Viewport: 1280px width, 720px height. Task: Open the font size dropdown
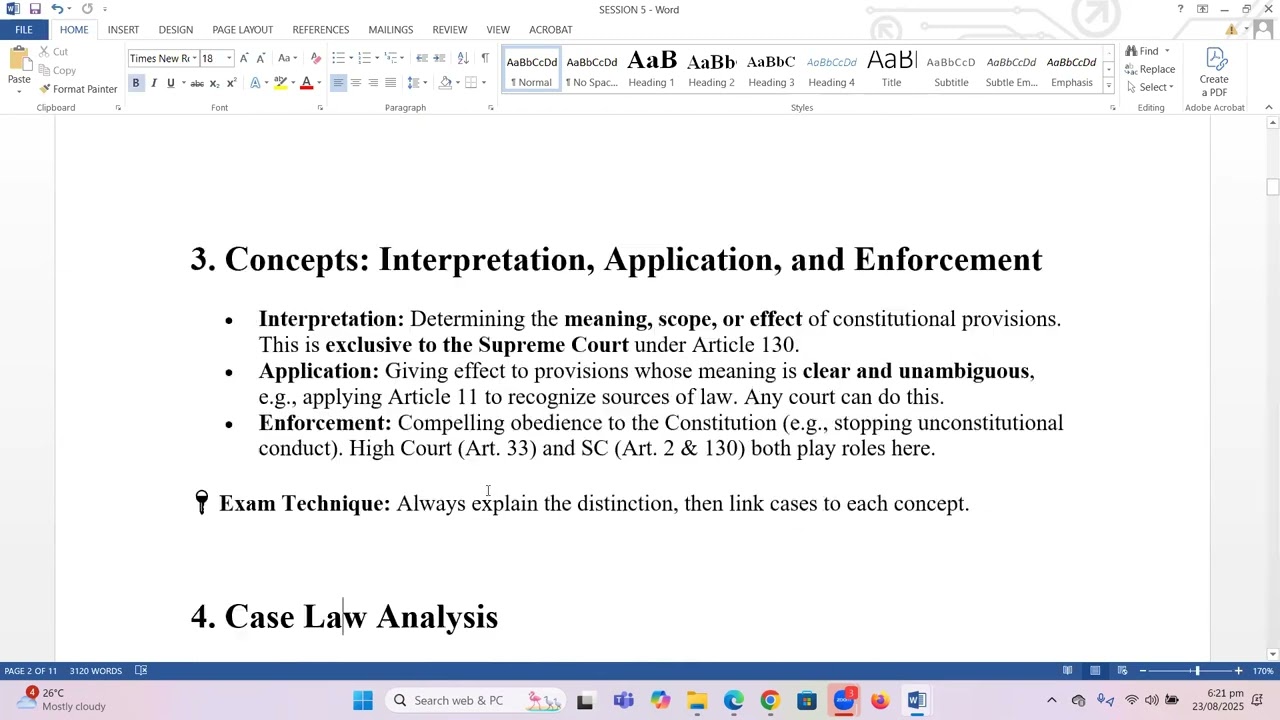coord(229,59)
